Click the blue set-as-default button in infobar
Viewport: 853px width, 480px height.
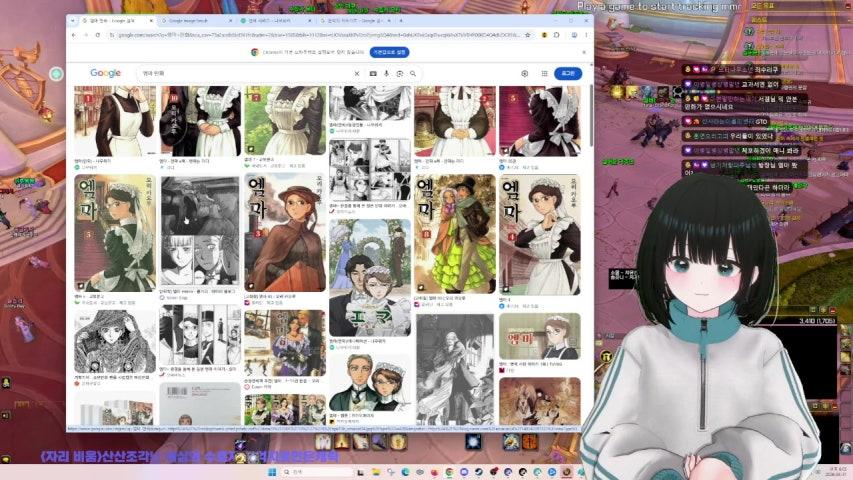click(390, 52)
